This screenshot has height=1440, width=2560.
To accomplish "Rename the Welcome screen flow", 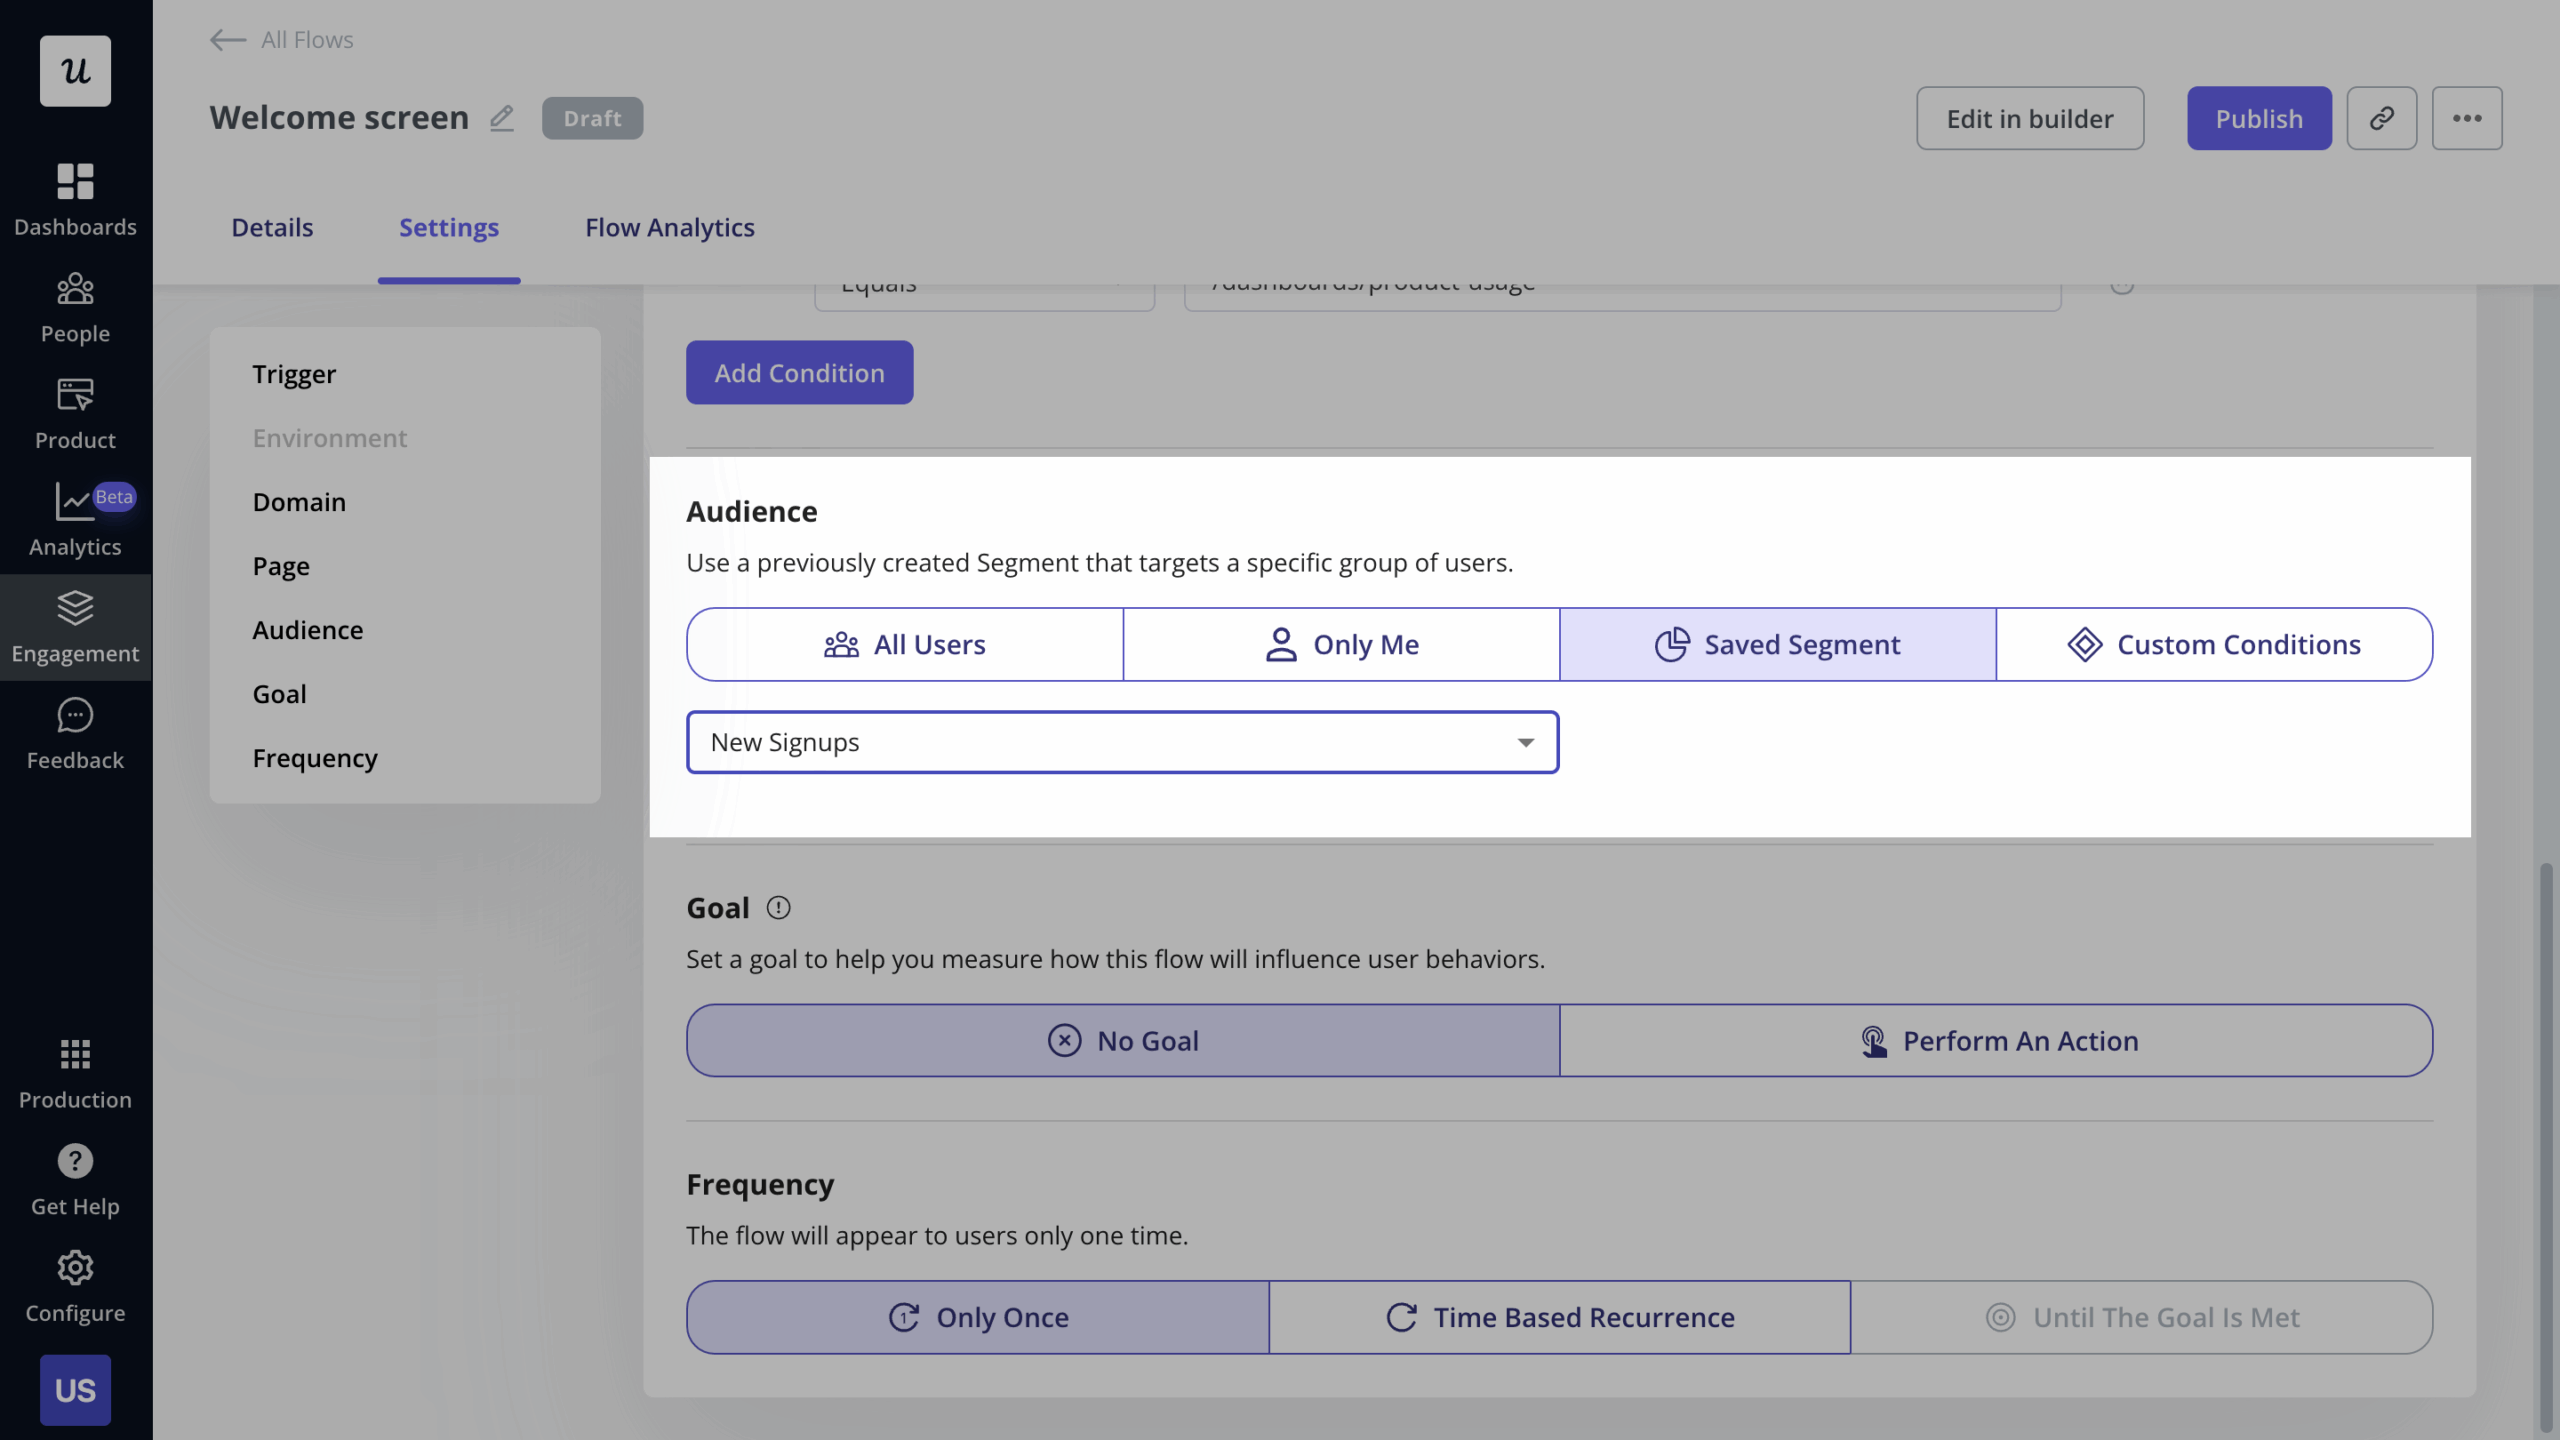I will click(502, 117).
